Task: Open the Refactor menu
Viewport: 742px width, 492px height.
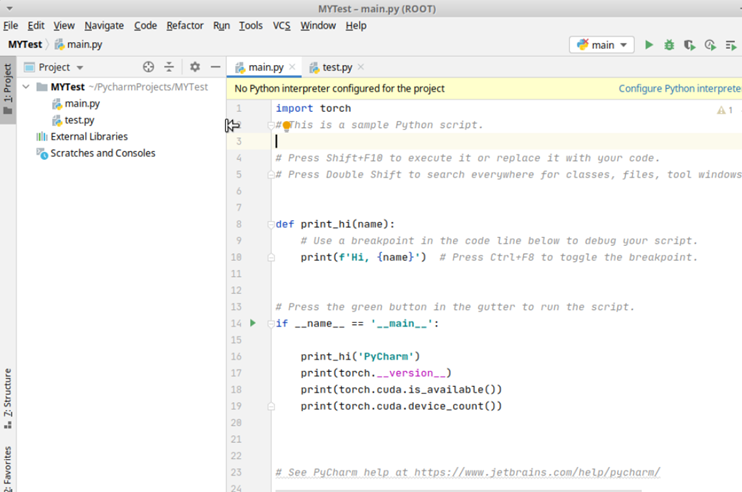Action: click(x=185, y=26)
